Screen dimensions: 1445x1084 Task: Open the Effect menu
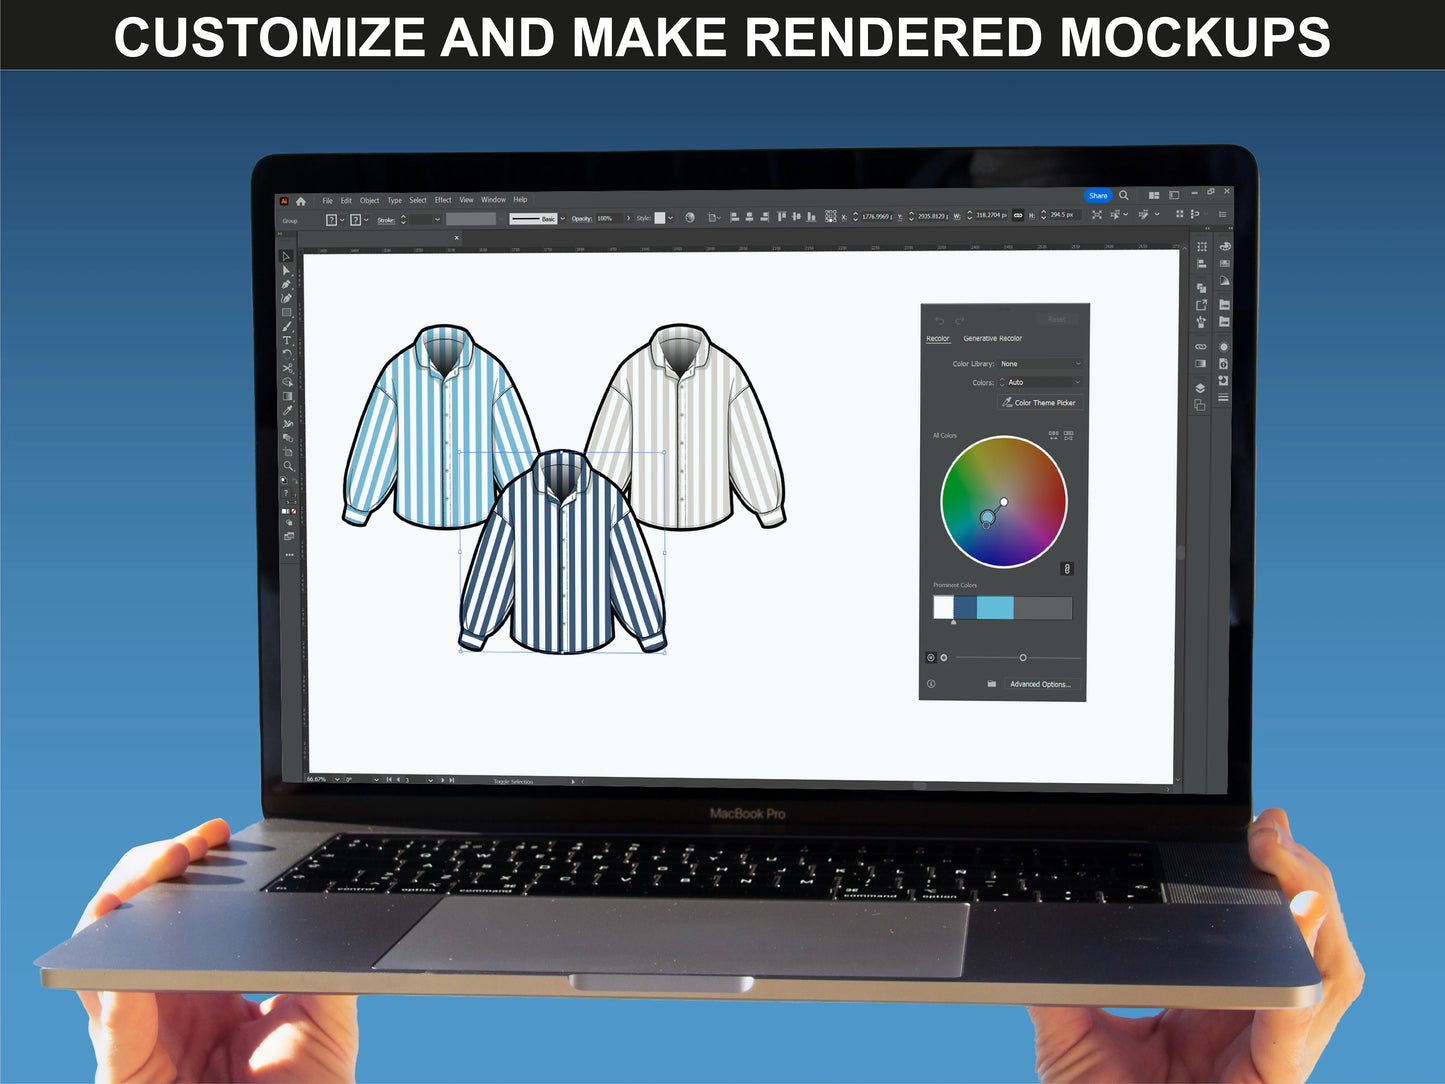[443, 200]
